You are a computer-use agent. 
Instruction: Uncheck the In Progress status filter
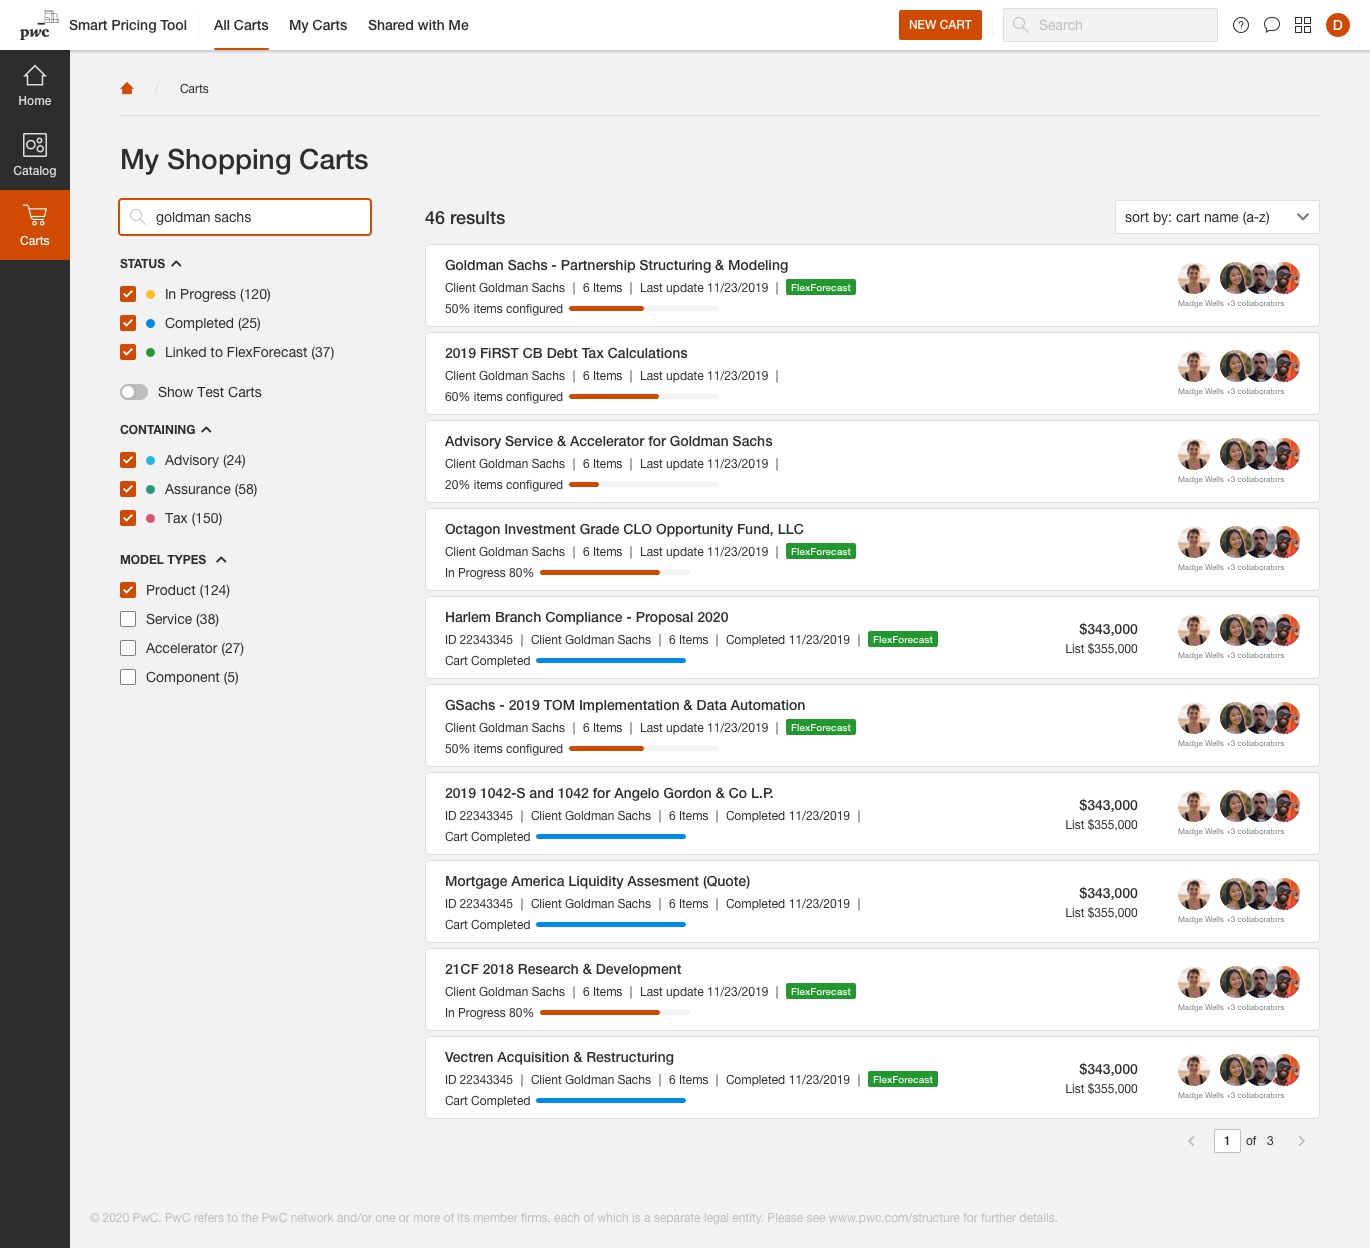point(128,294)
